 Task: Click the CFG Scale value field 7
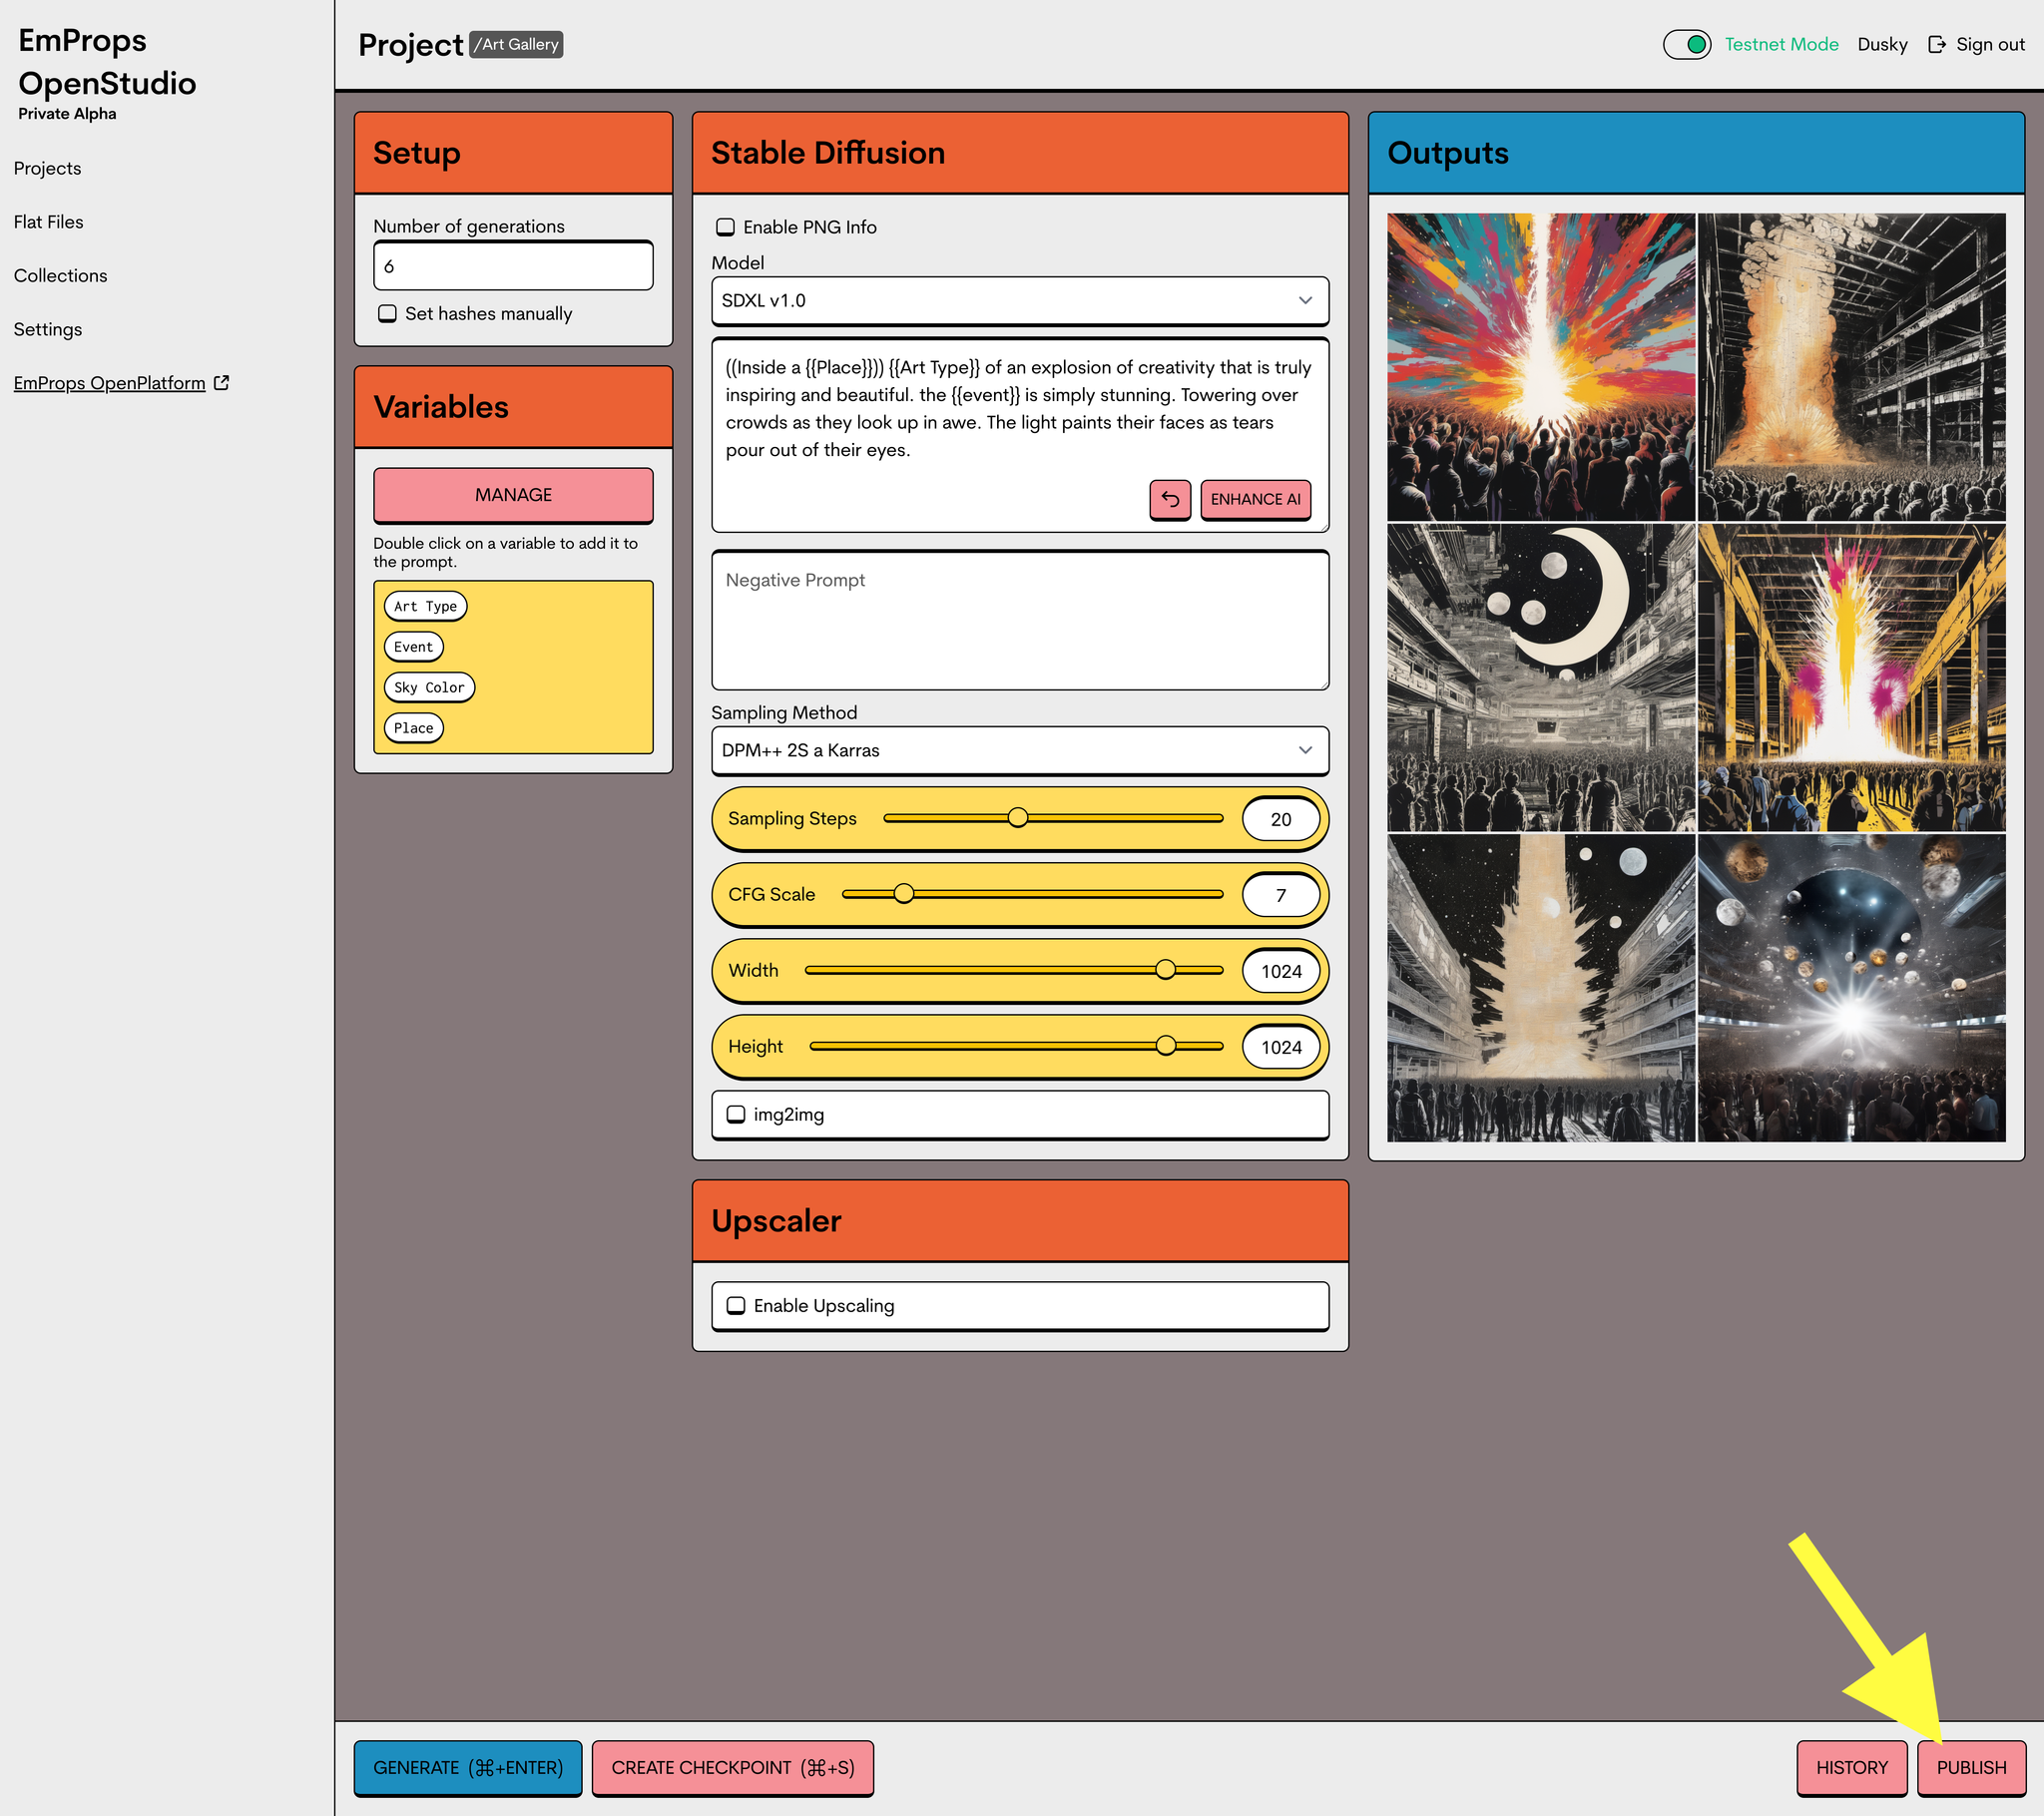[1280, 895]
